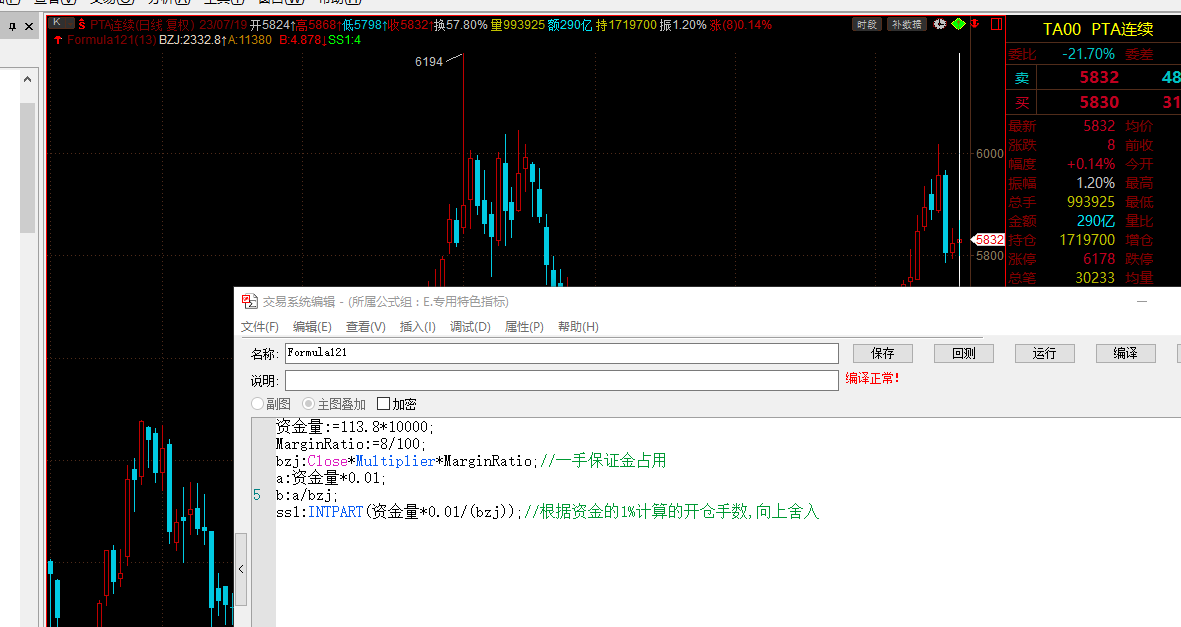The width and height of the screenshot is (1181, 627).
Task: Click PTA连续(日线 复权) chart title
Action: pyautogui.click(x=142, y=25)
